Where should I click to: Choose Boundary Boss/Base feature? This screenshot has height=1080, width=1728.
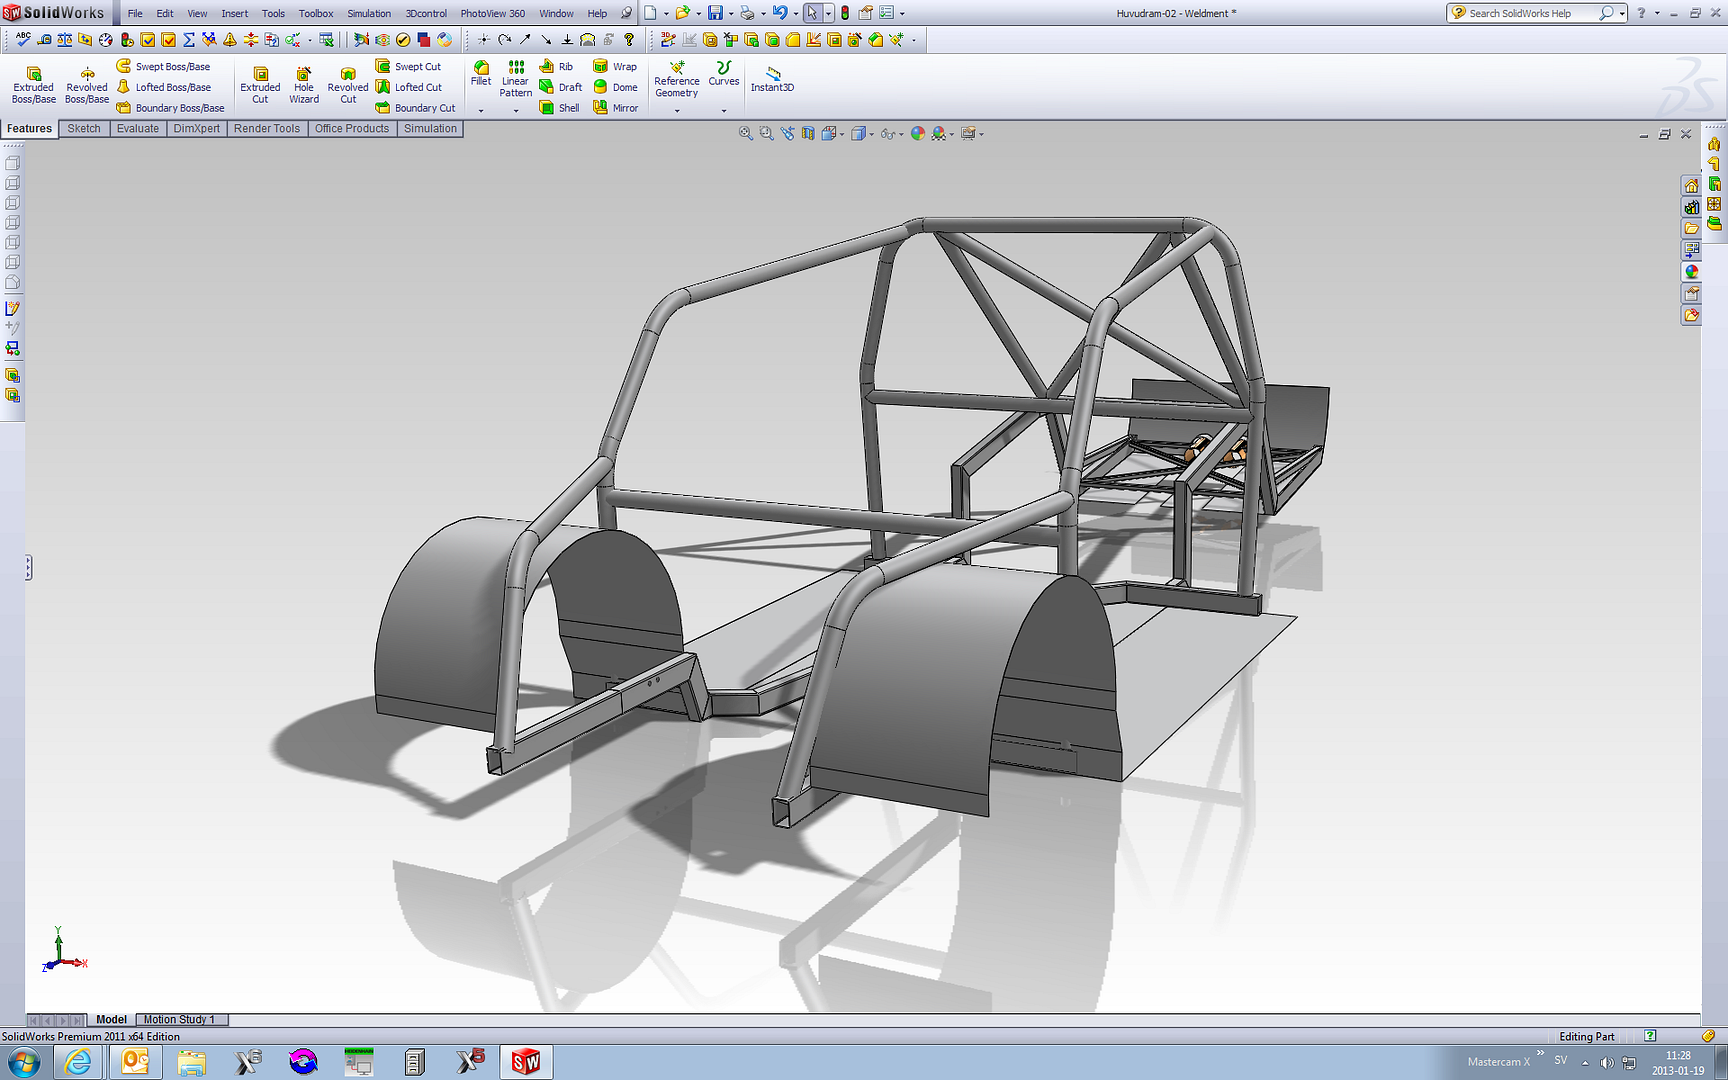170,108
